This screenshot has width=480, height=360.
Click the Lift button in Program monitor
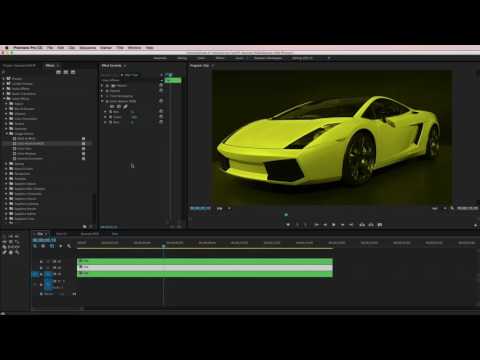coord(362,225)
